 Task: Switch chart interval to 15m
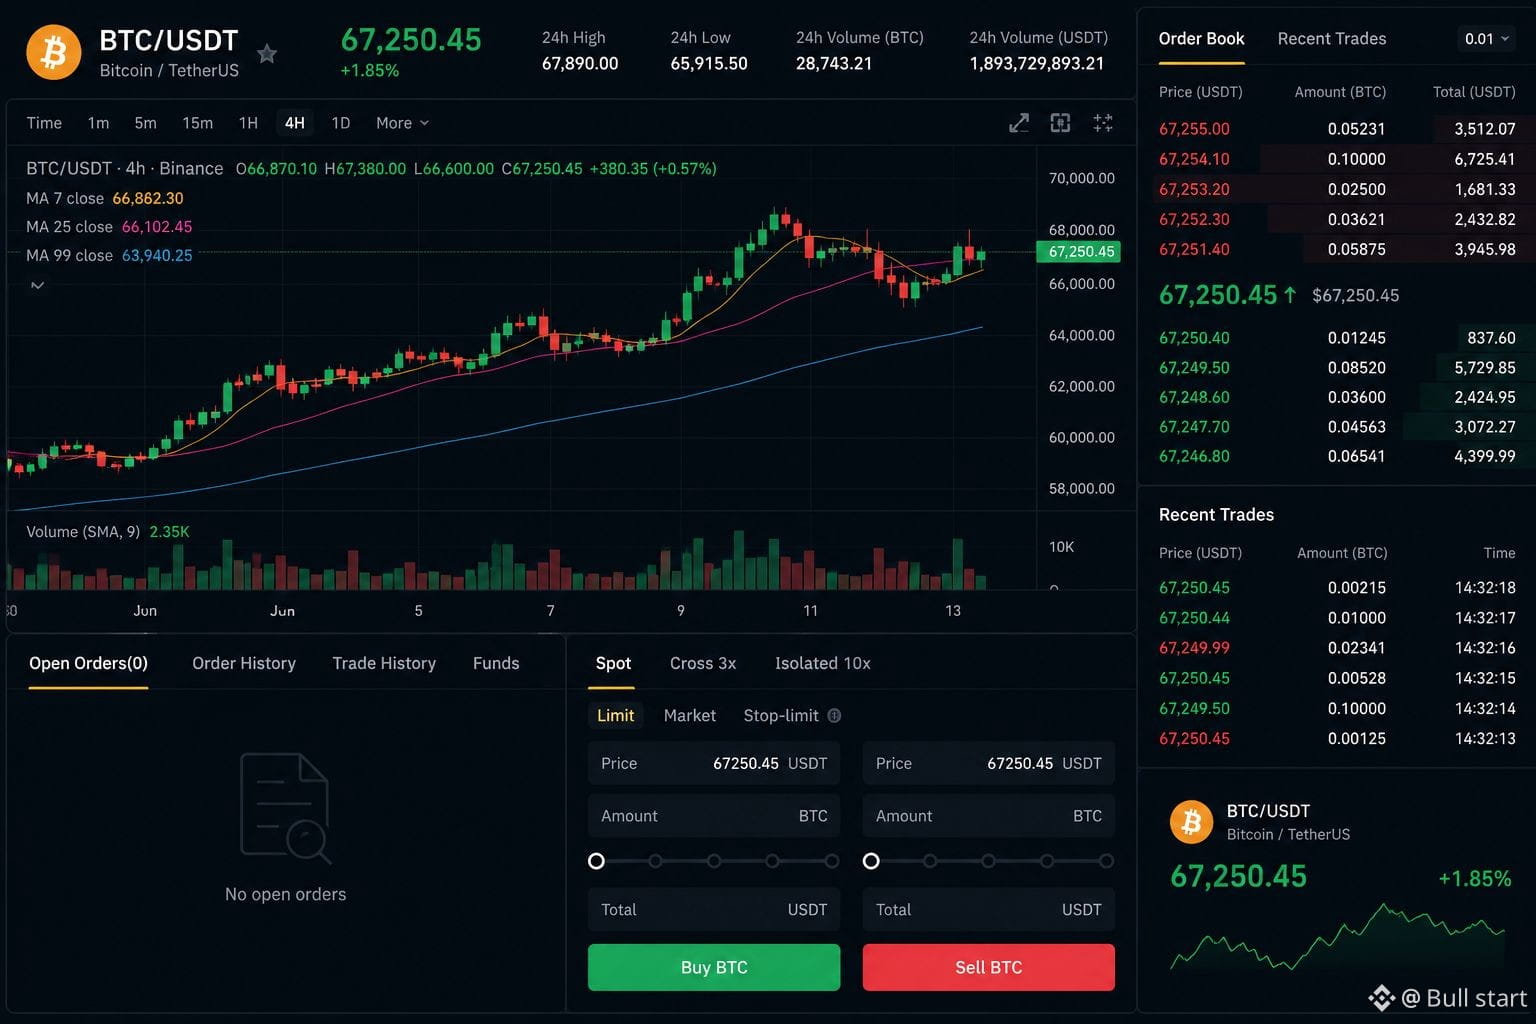tap(197, 123)
